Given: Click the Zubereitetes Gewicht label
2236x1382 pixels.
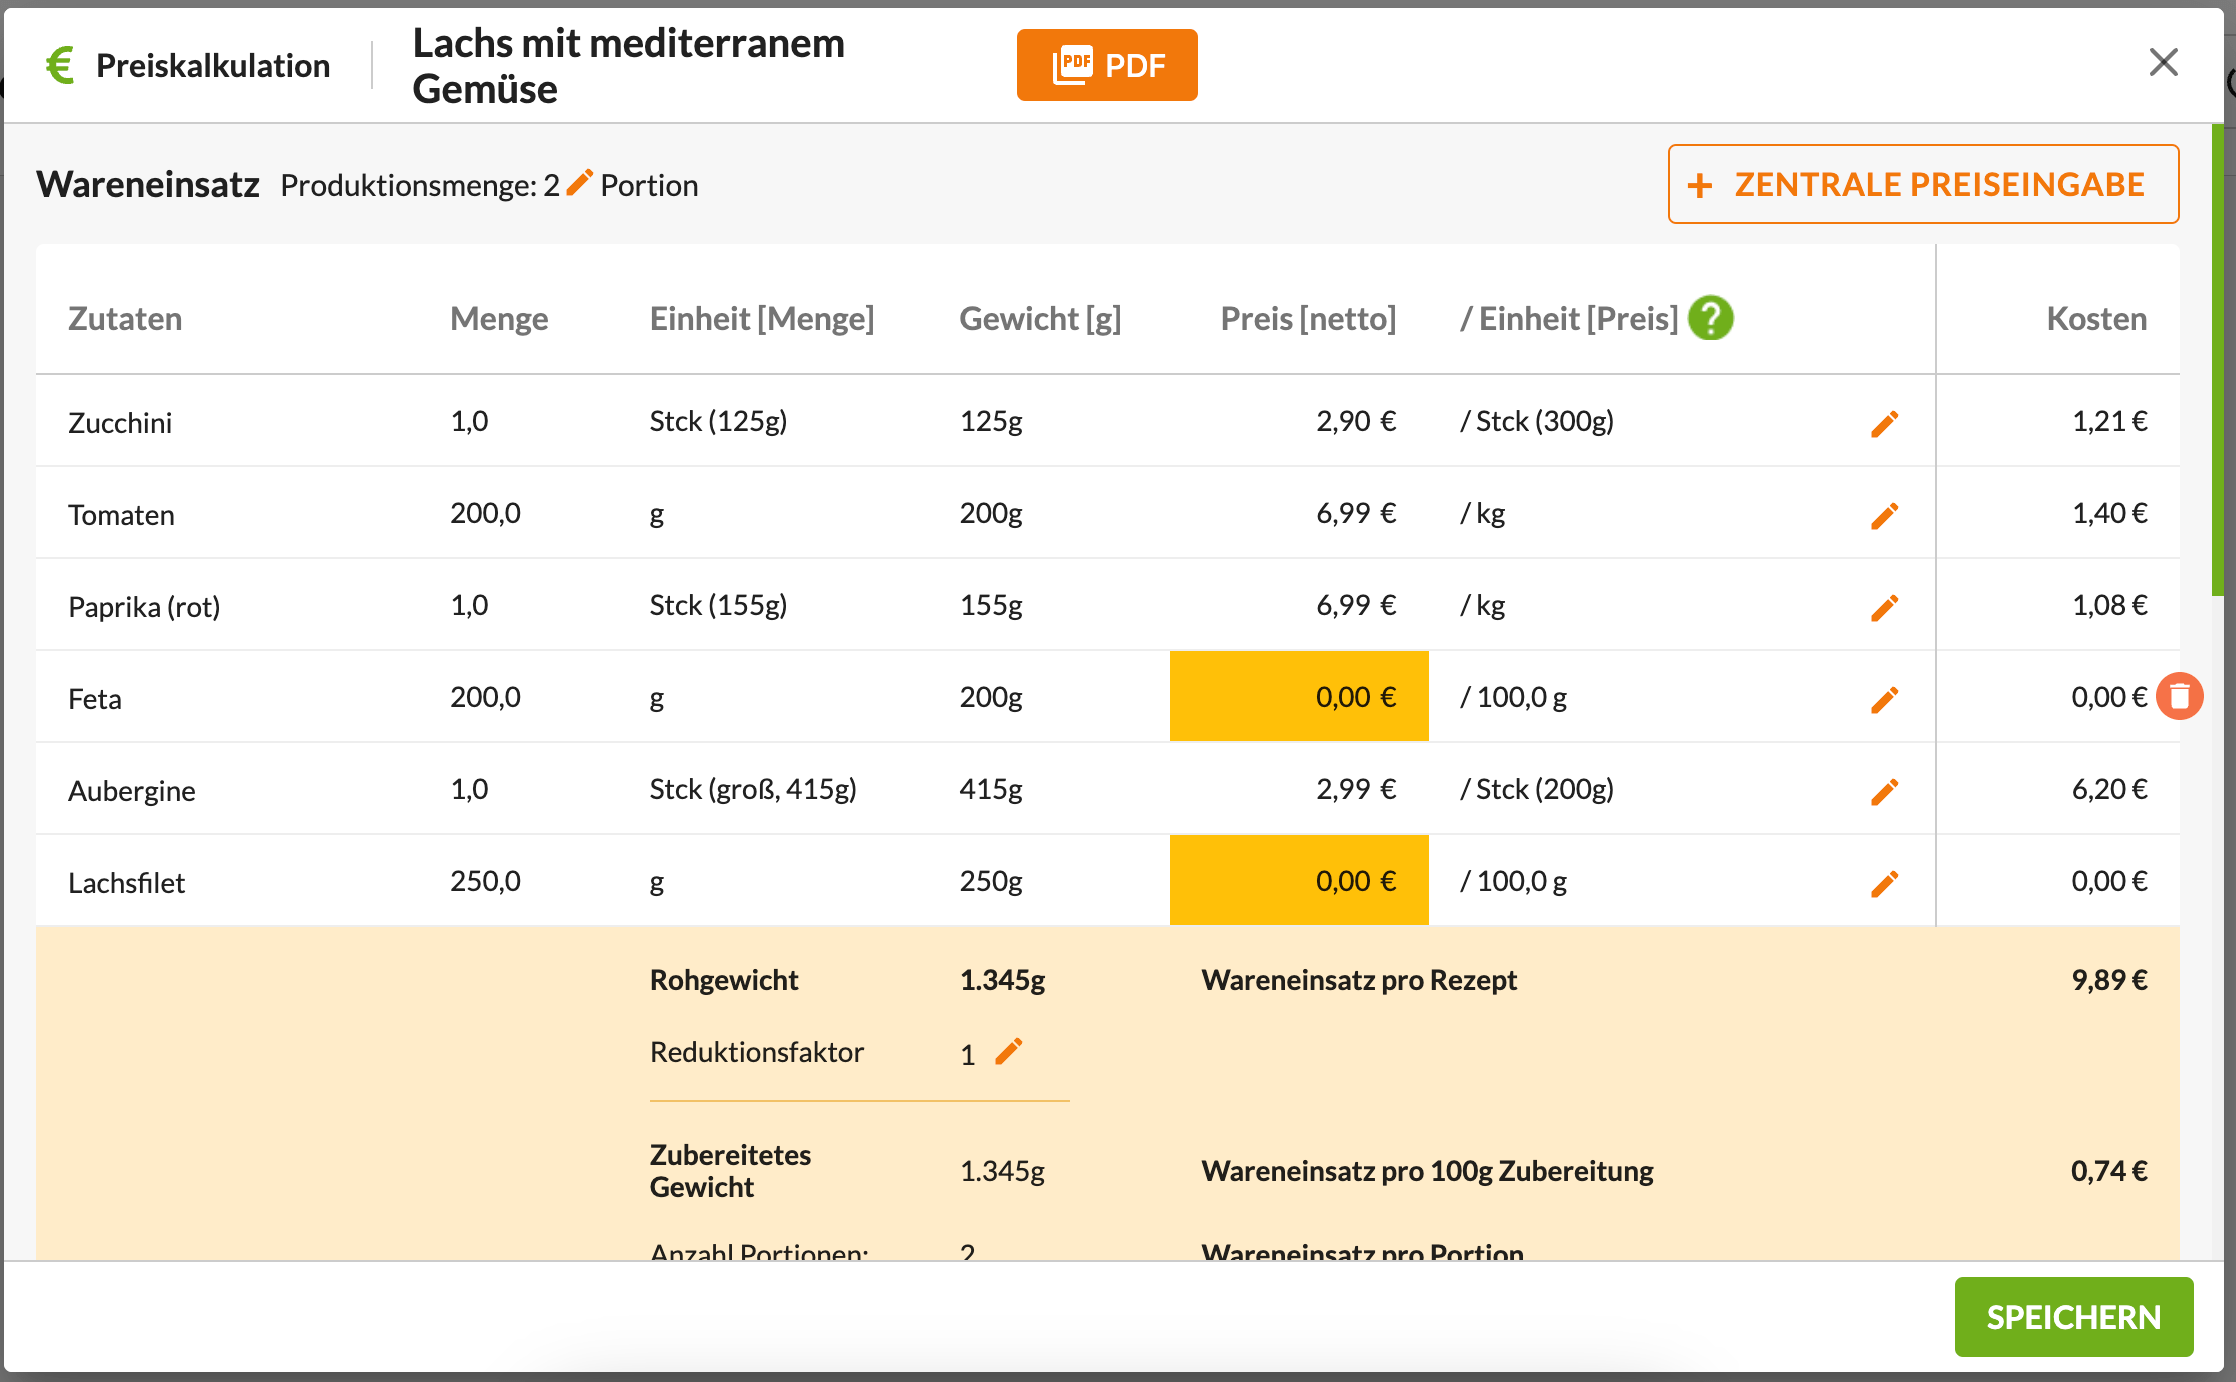Looking at the screenshot, I should [730, 1170].
